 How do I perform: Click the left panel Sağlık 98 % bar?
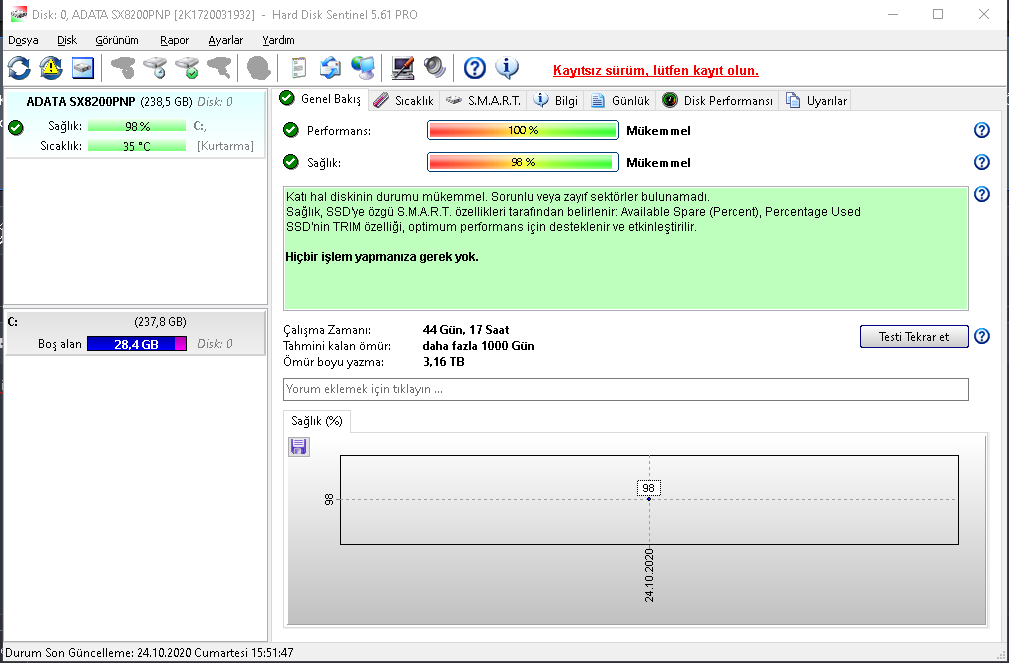click(x=137, y=126)
